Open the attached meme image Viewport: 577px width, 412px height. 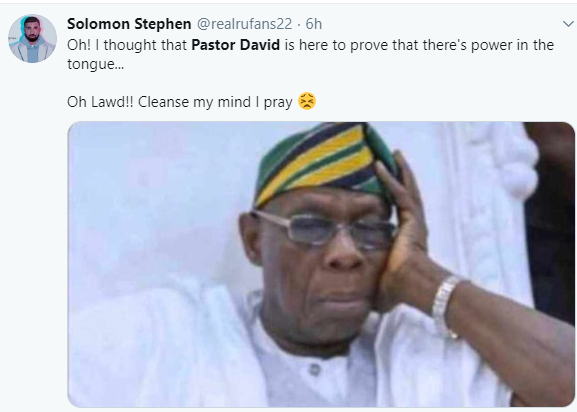pyautogui.click(x=321, y=264)
